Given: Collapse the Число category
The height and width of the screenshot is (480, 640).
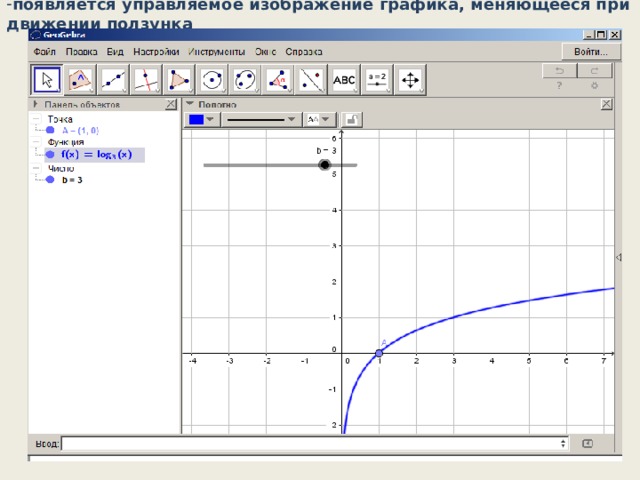Looking at the screenshot, I should coord(36,168).
